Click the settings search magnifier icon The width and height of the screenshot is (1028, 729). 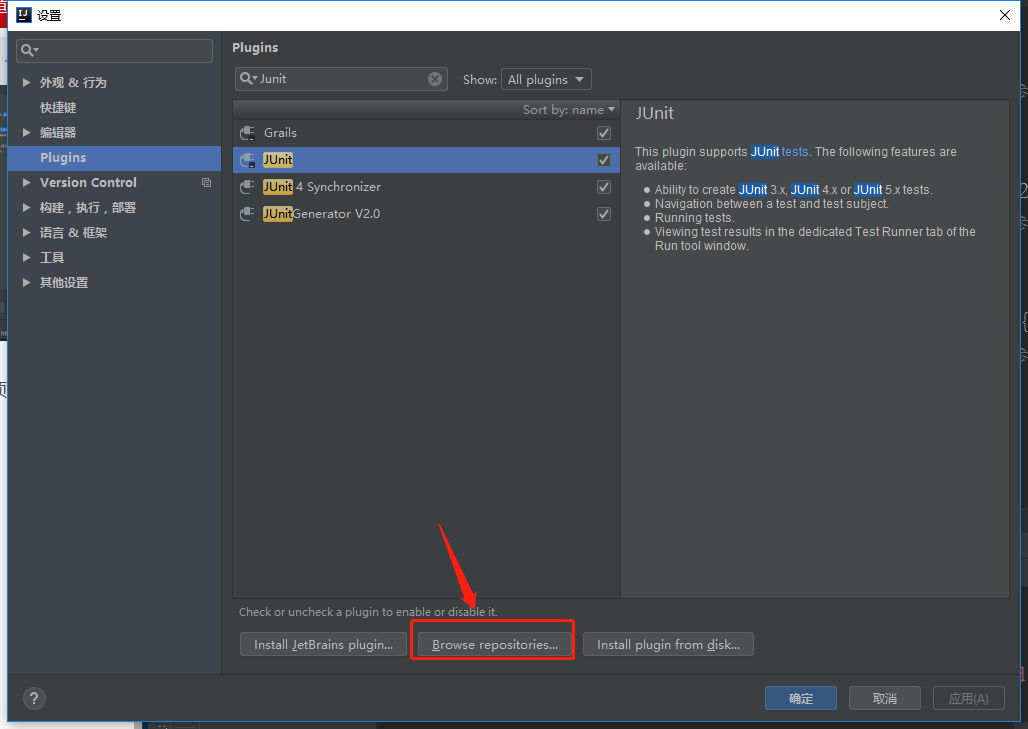[x=30, y=50]
